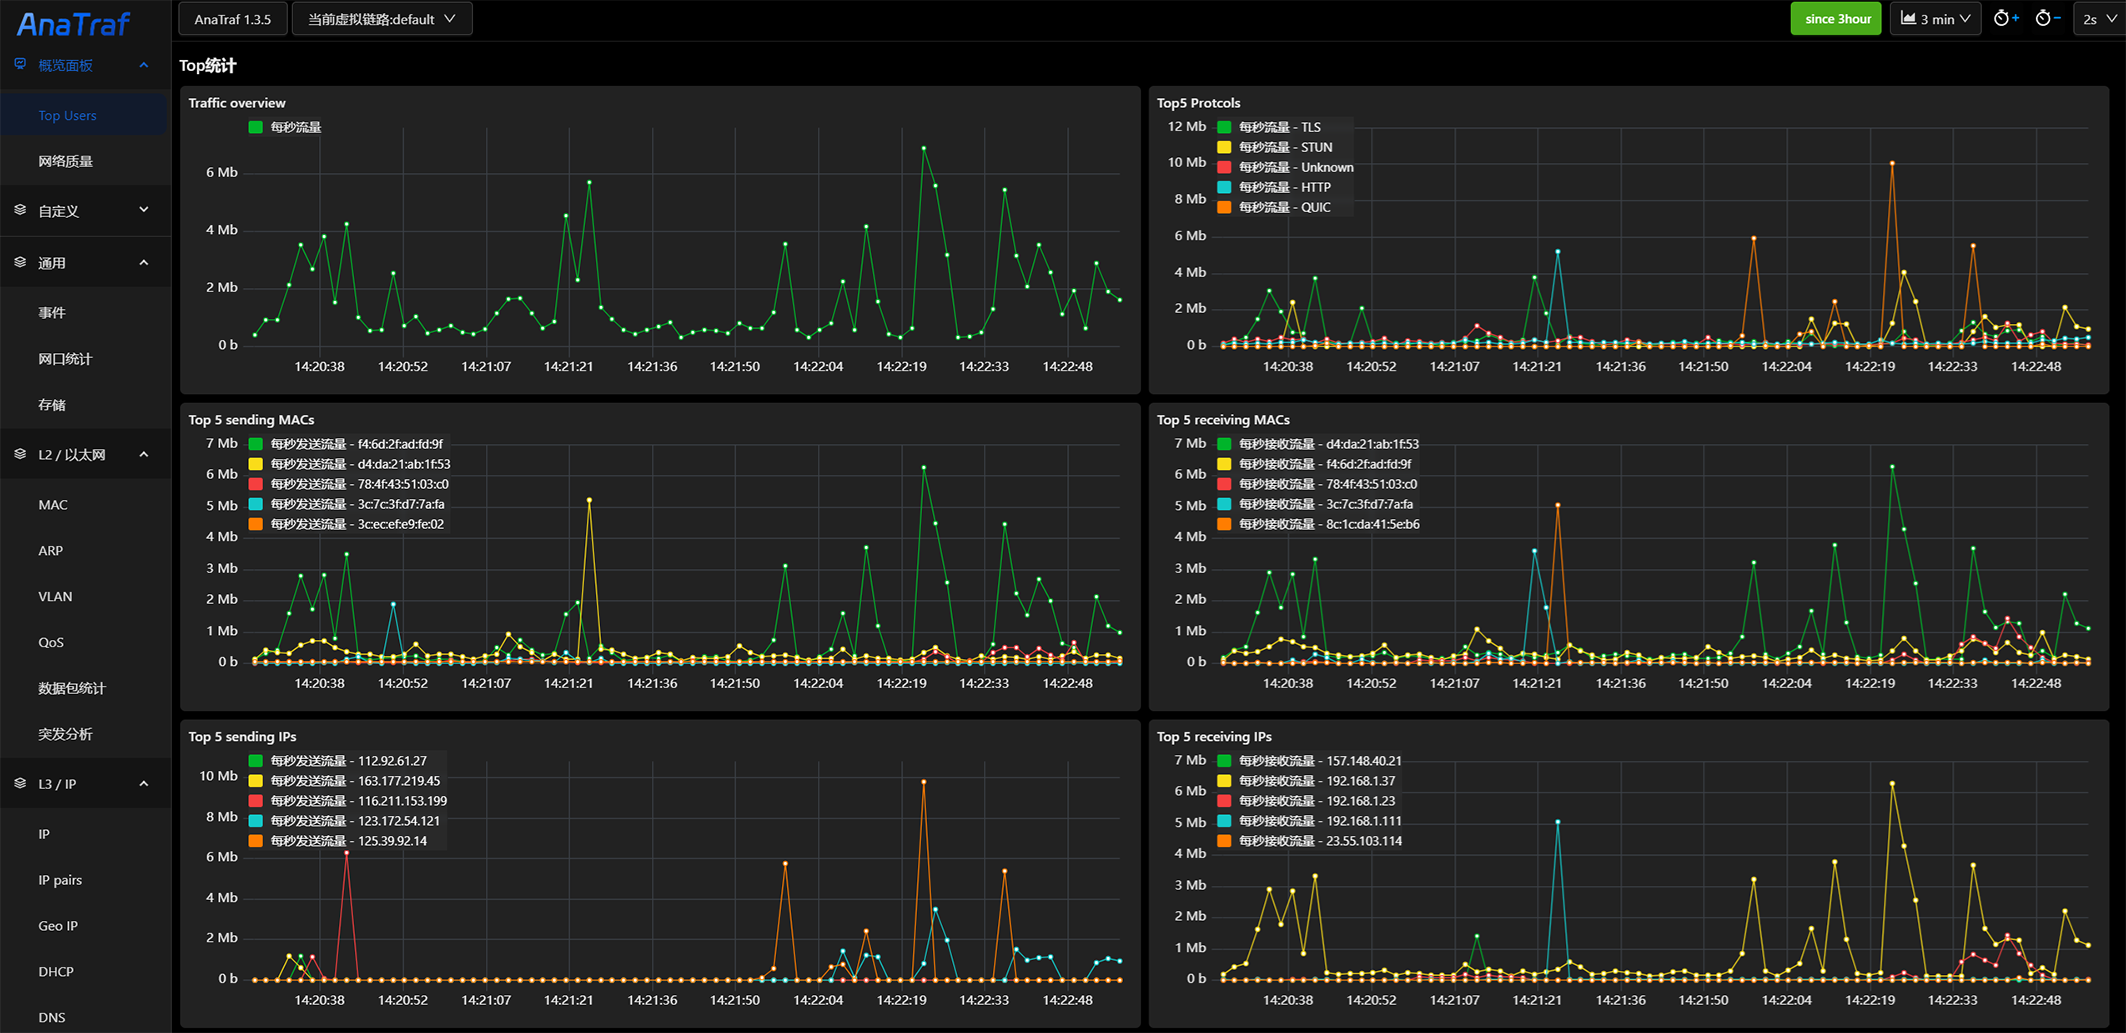Open the Top Users page

[x=85, y=115]
